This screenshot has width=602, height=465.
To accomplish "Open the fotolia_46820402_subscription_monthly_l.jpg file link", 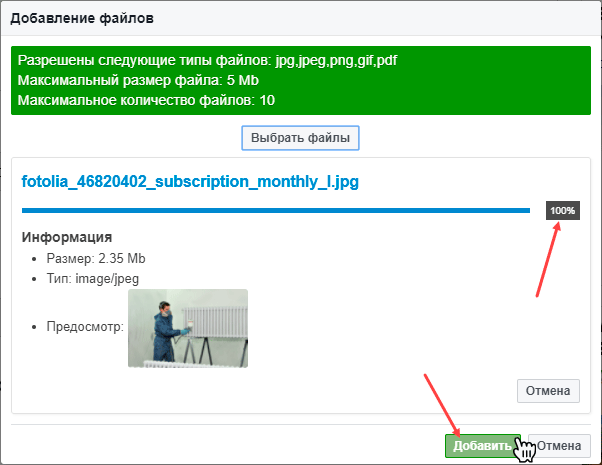I will pos(189,182).
